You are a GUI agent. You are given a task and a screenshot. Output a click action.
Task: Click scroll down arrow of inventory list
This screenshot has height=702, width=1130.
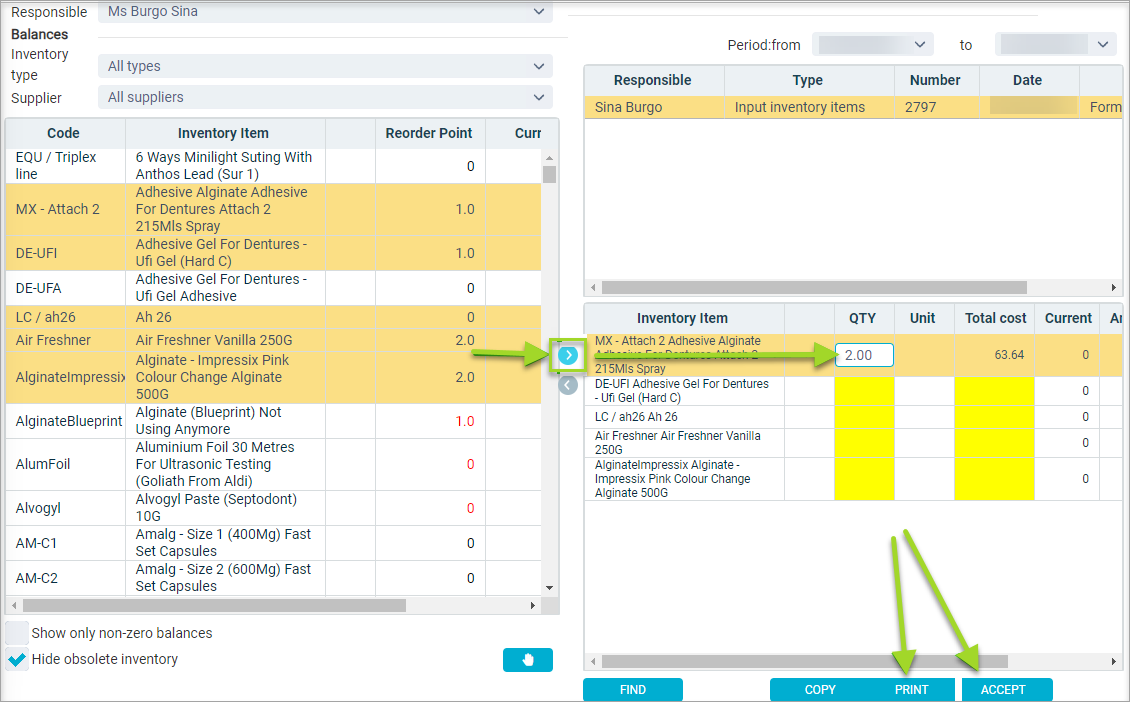pos(549,588)
